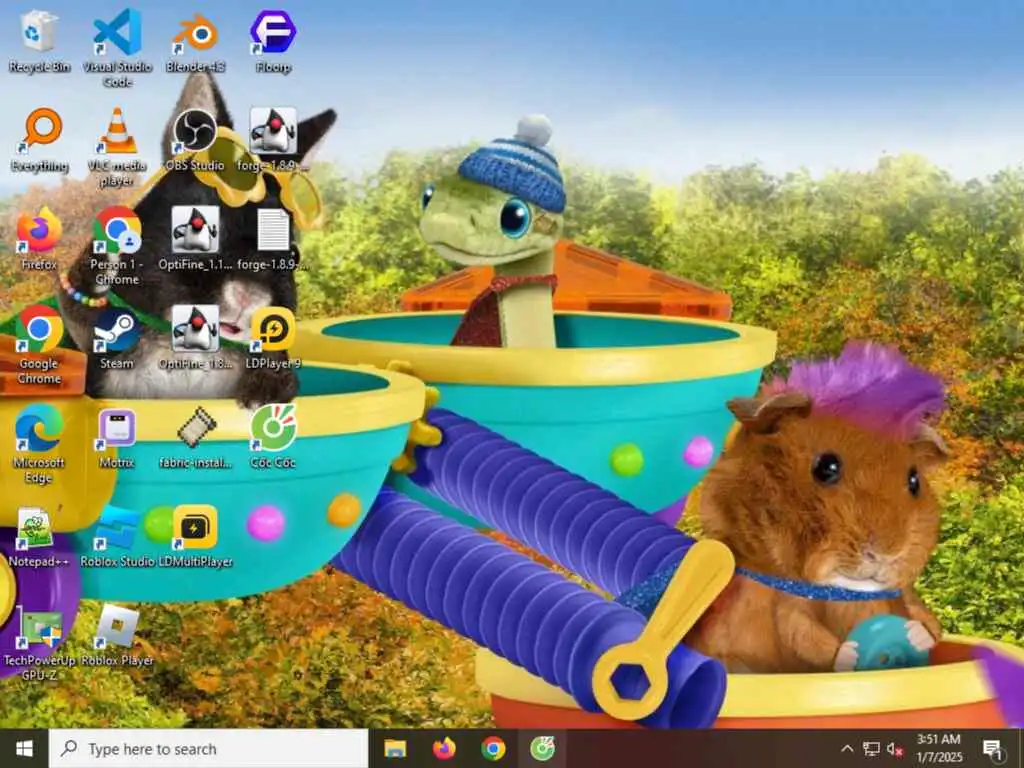The width and height of the screenshot is (1024, 768).
Task: Launch Visual Studio Code shortcut
Action: click(x=118, y=48)
